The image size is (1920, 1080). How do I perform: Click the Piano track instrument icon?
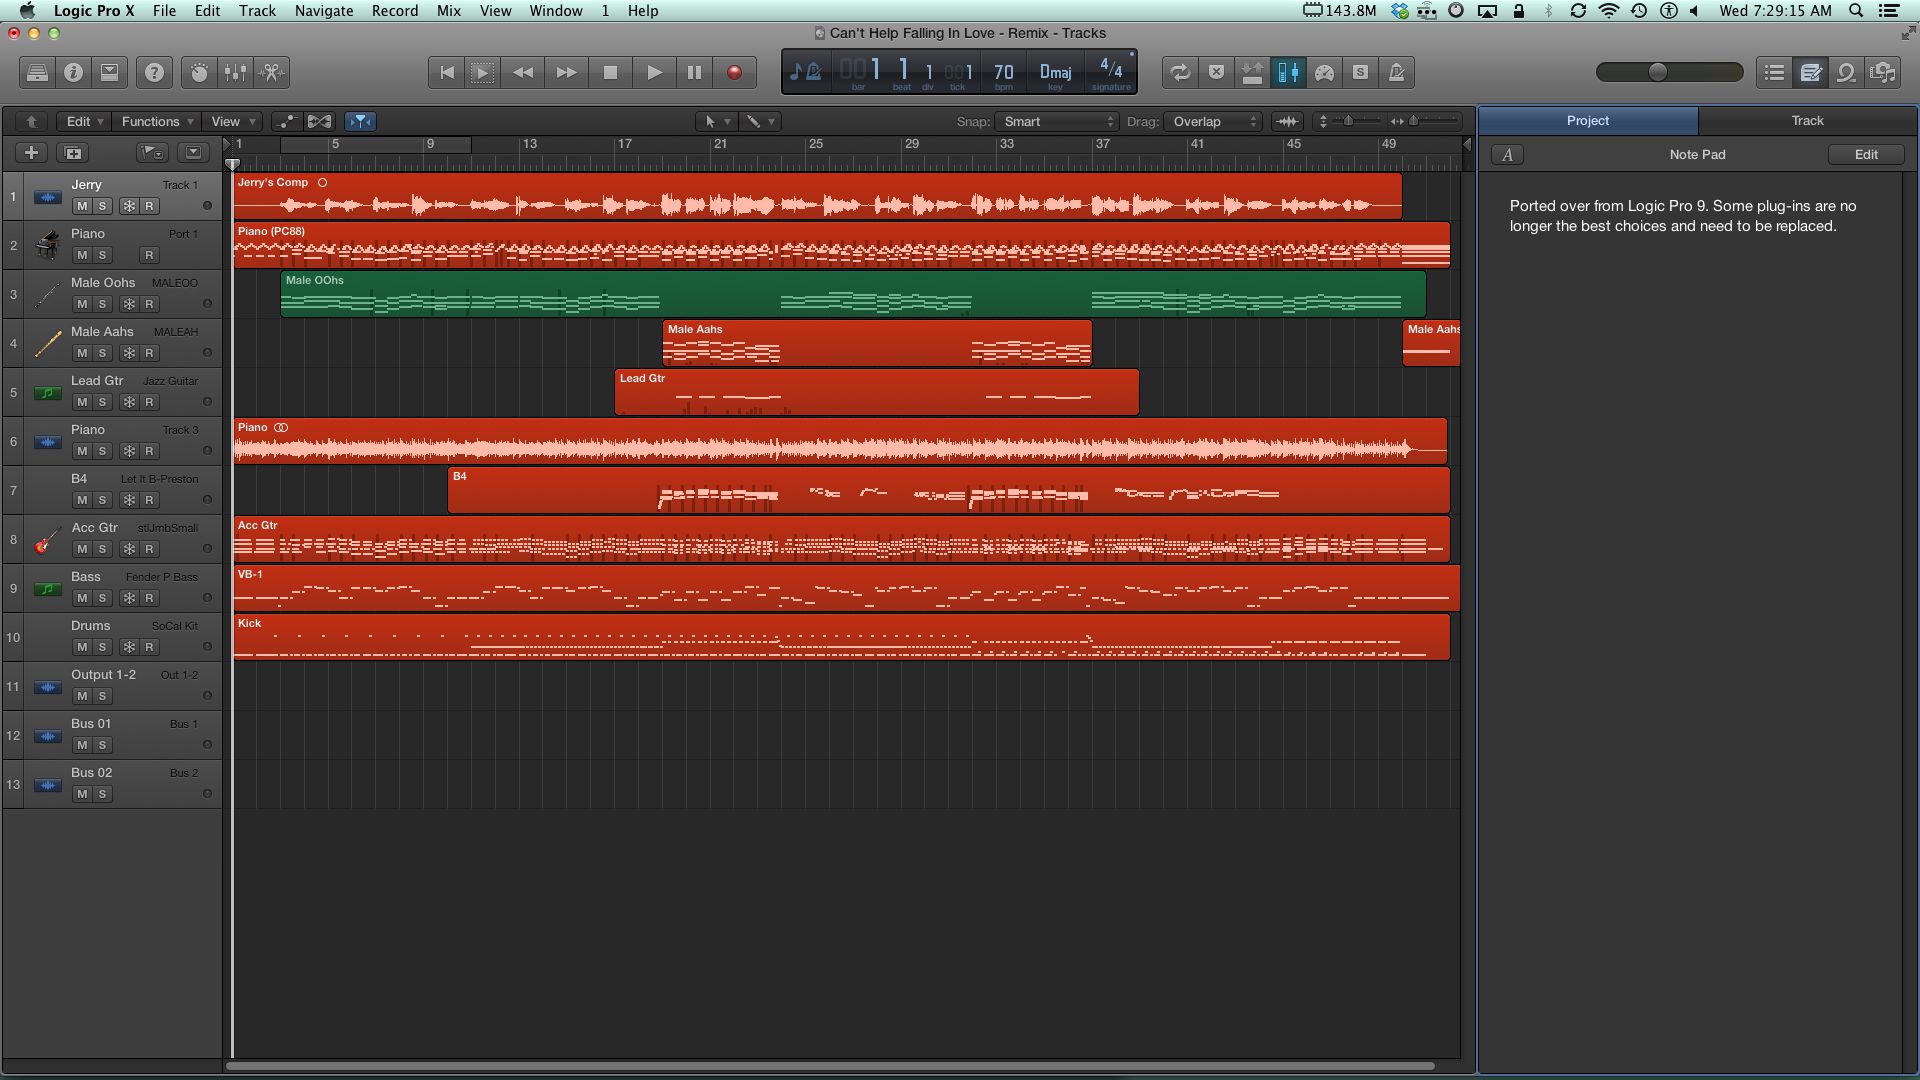pos(47,245)
